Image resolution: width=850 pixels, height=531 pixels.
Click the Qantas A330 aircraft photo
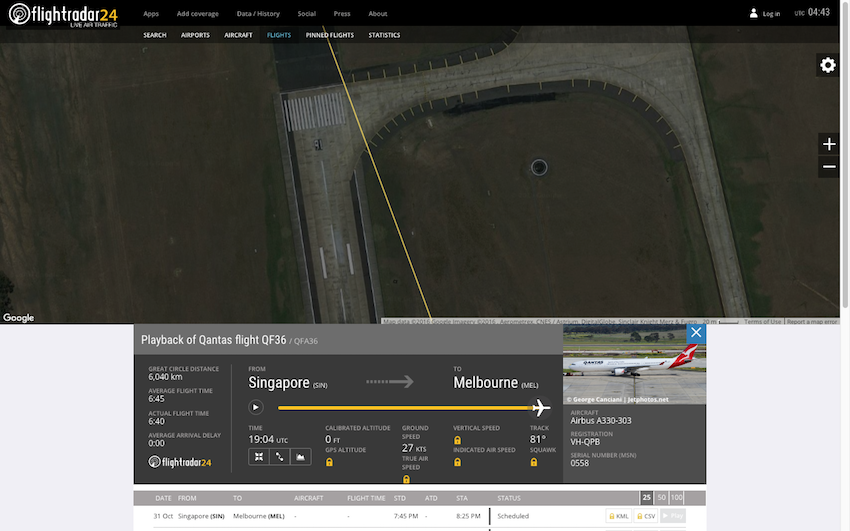coord(634,364)
